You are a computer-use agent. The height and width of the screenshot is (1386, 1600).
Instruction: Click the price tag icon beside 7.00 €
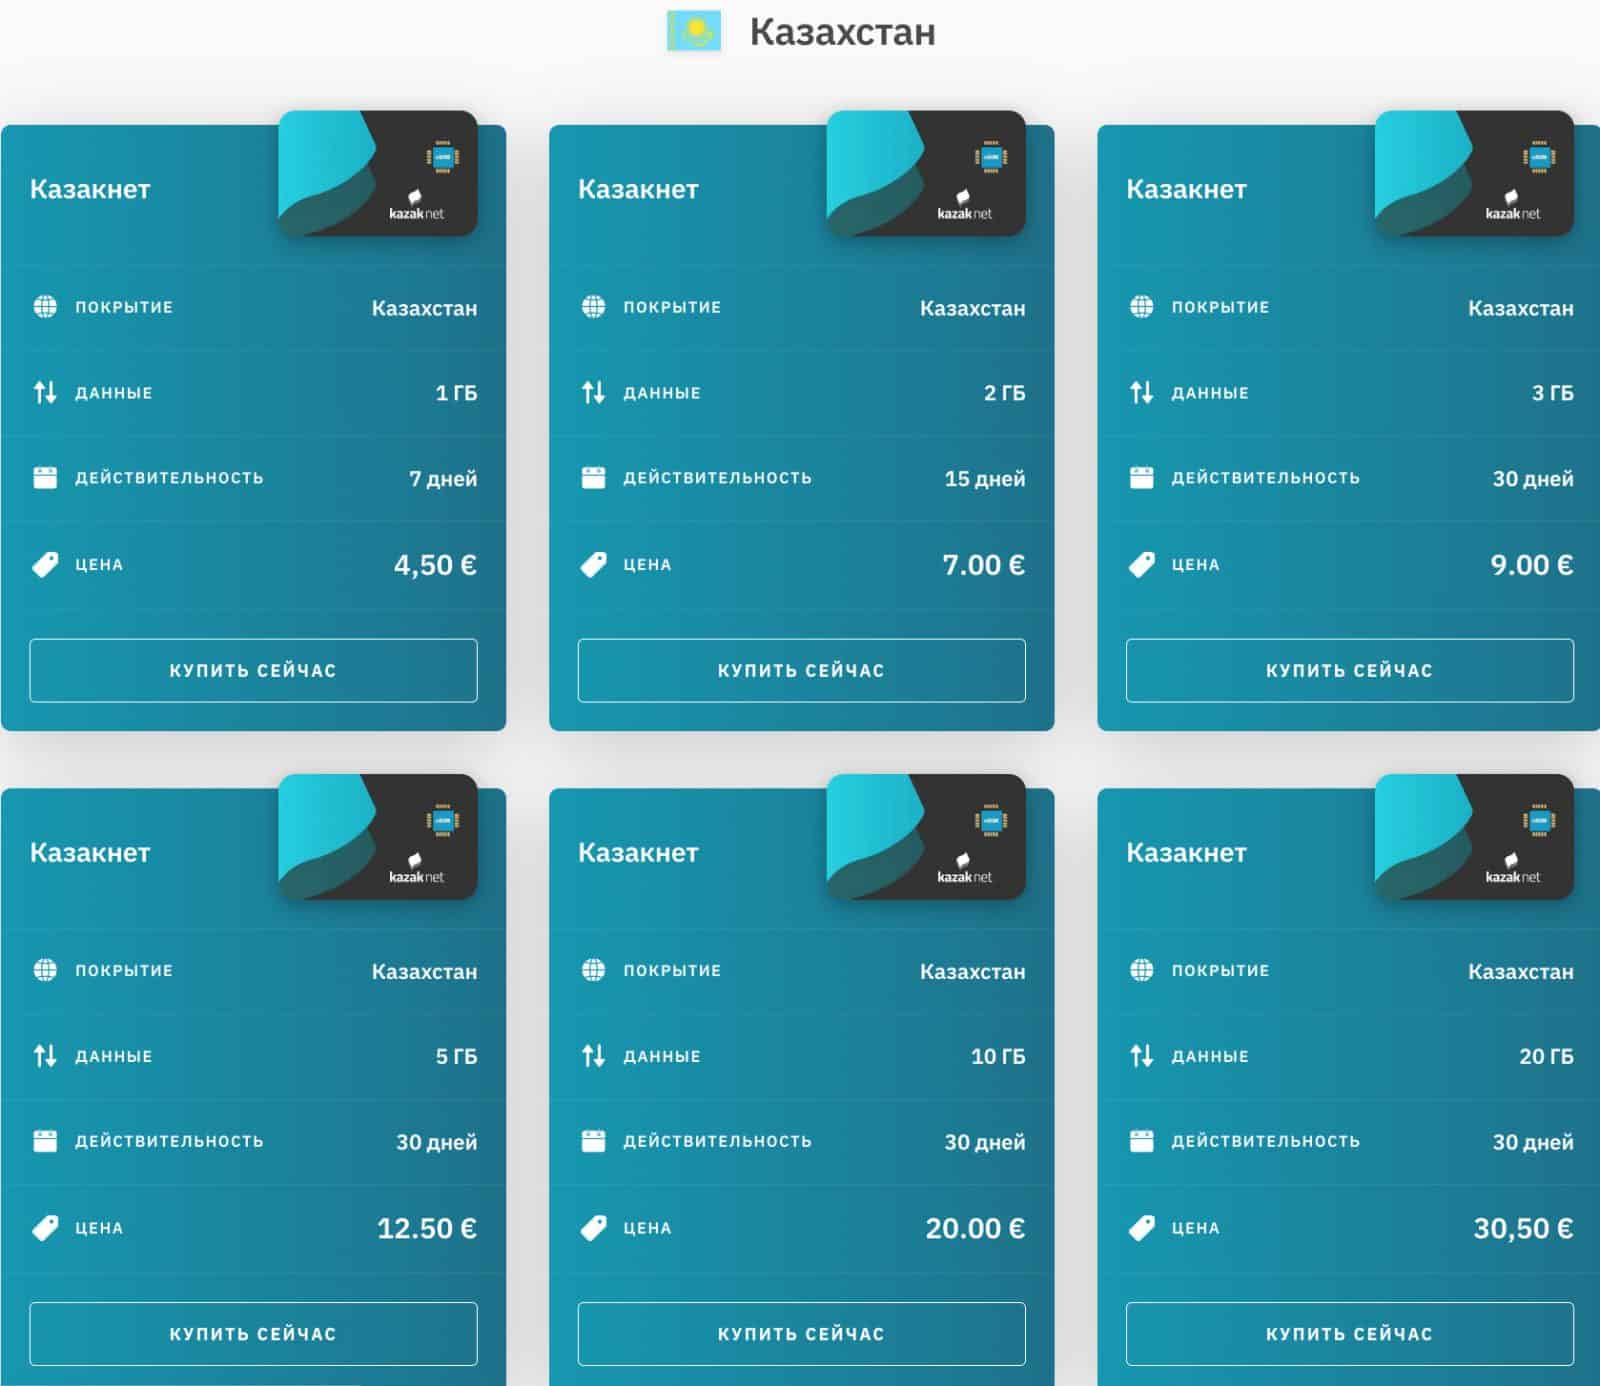tap(593, 564)
